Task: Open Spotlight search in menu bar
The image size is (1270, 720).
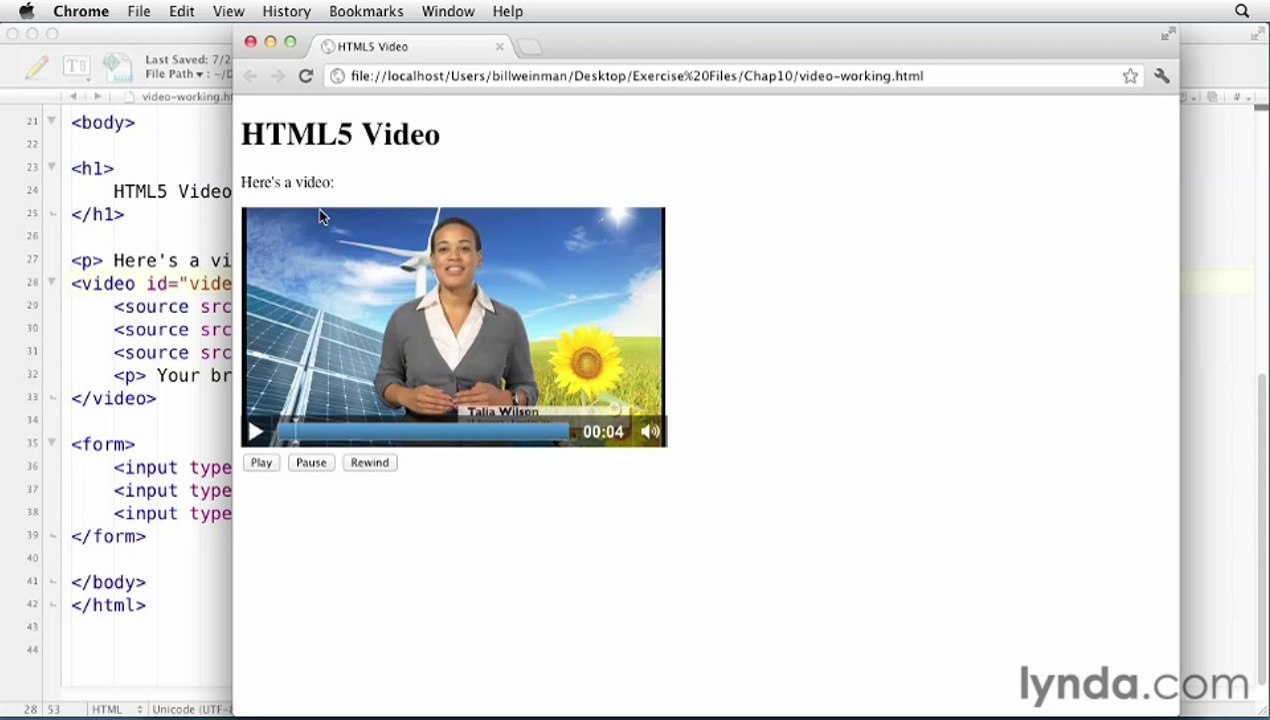Action: pos(1242,11)
